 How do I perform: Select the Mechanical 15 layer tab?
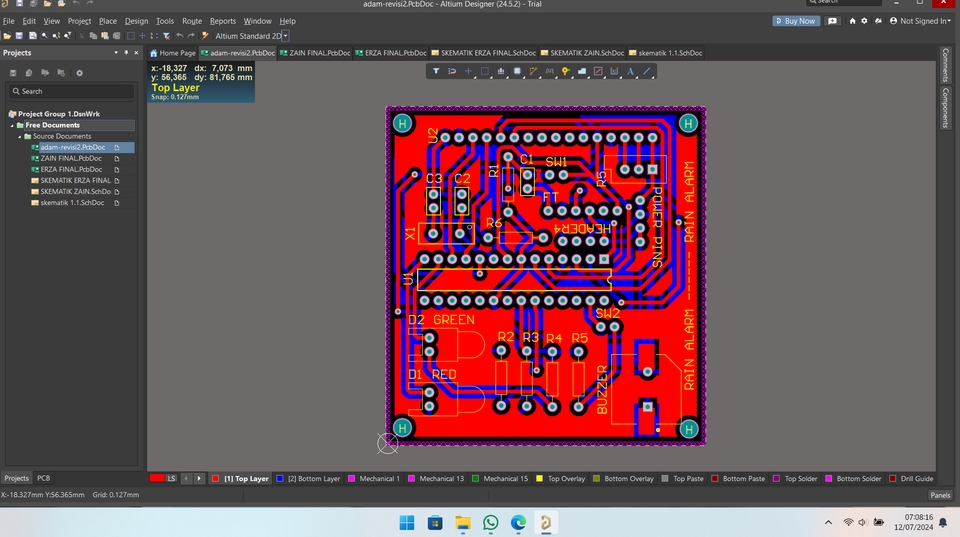click(x=500, y=478)
